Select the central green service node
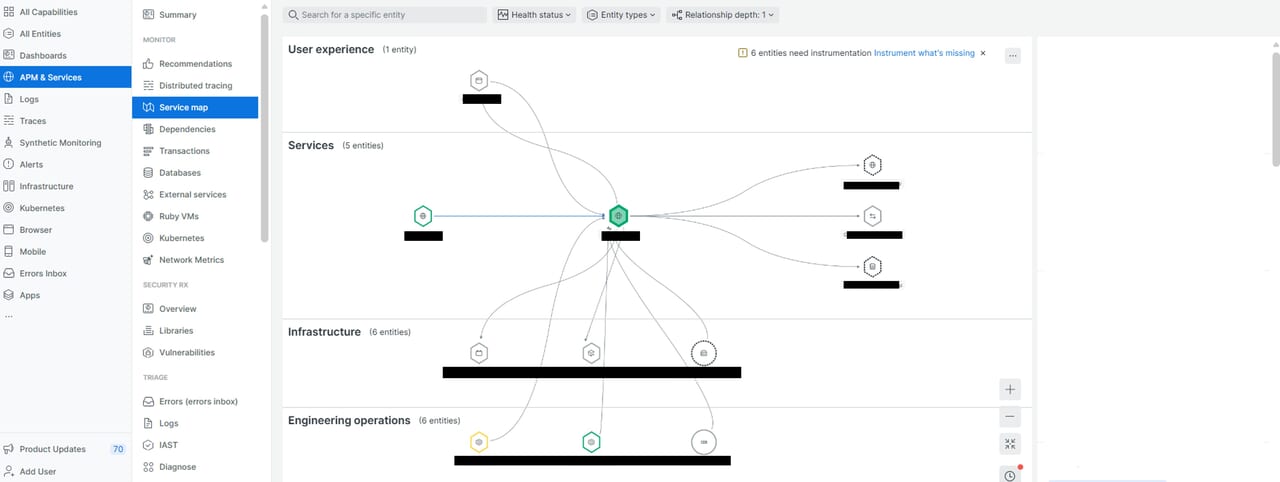Viewport: 1280px width, 482px height. click(619, 216)
